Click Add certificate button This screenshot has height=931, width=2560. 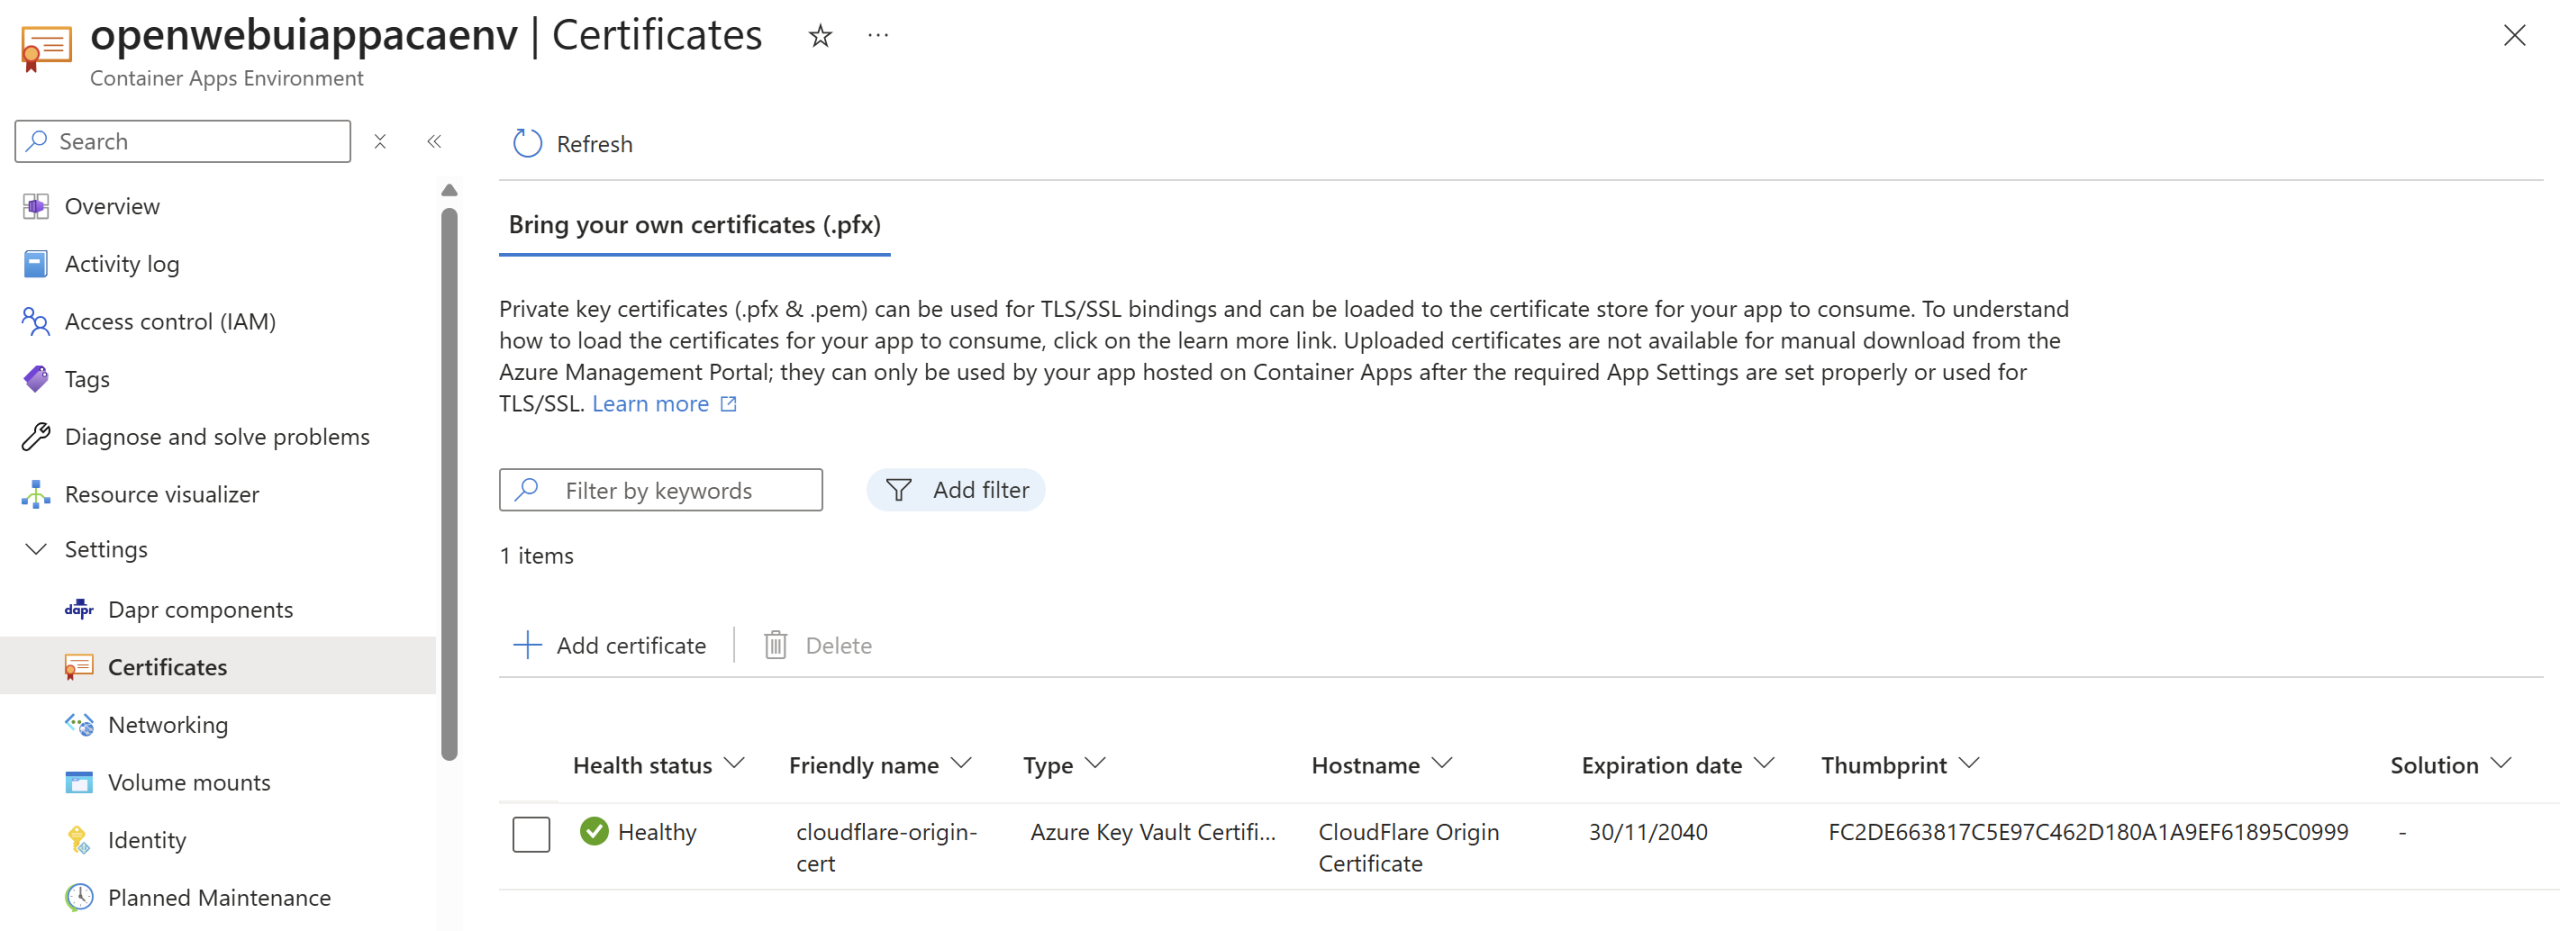click(x=610, y=645)
